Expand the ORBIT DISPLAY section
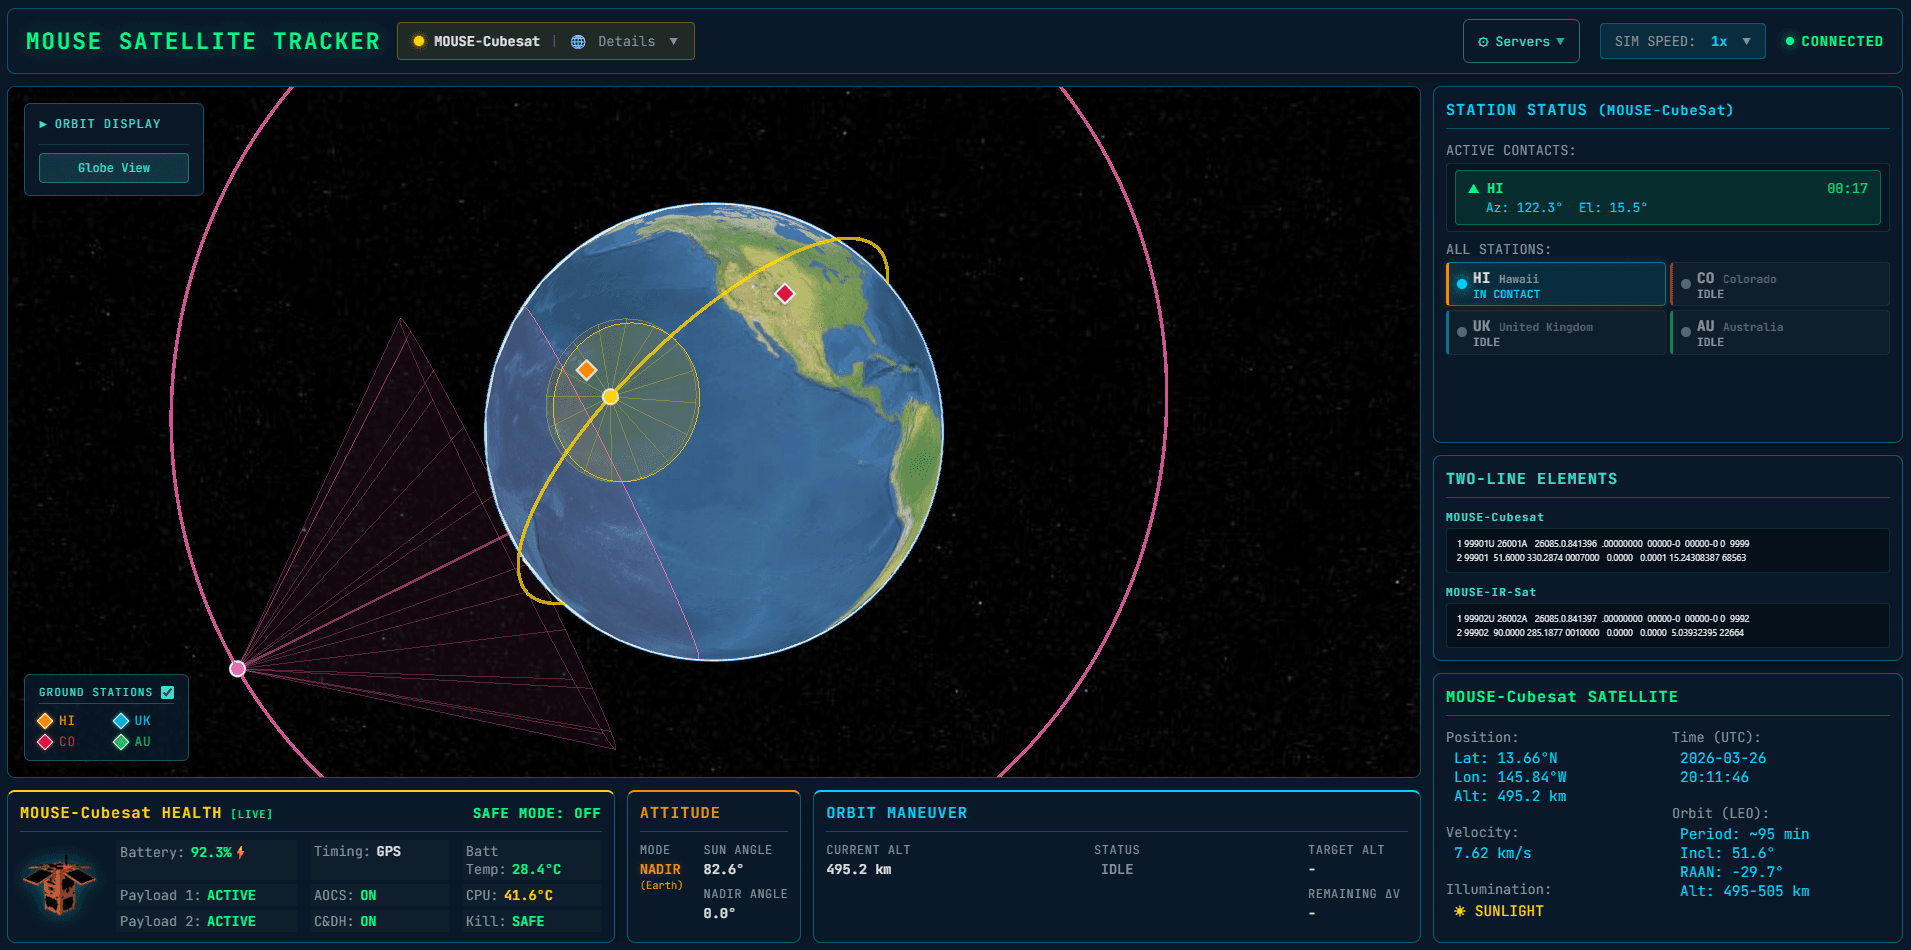1911x950 pixels. pos(100,123)
